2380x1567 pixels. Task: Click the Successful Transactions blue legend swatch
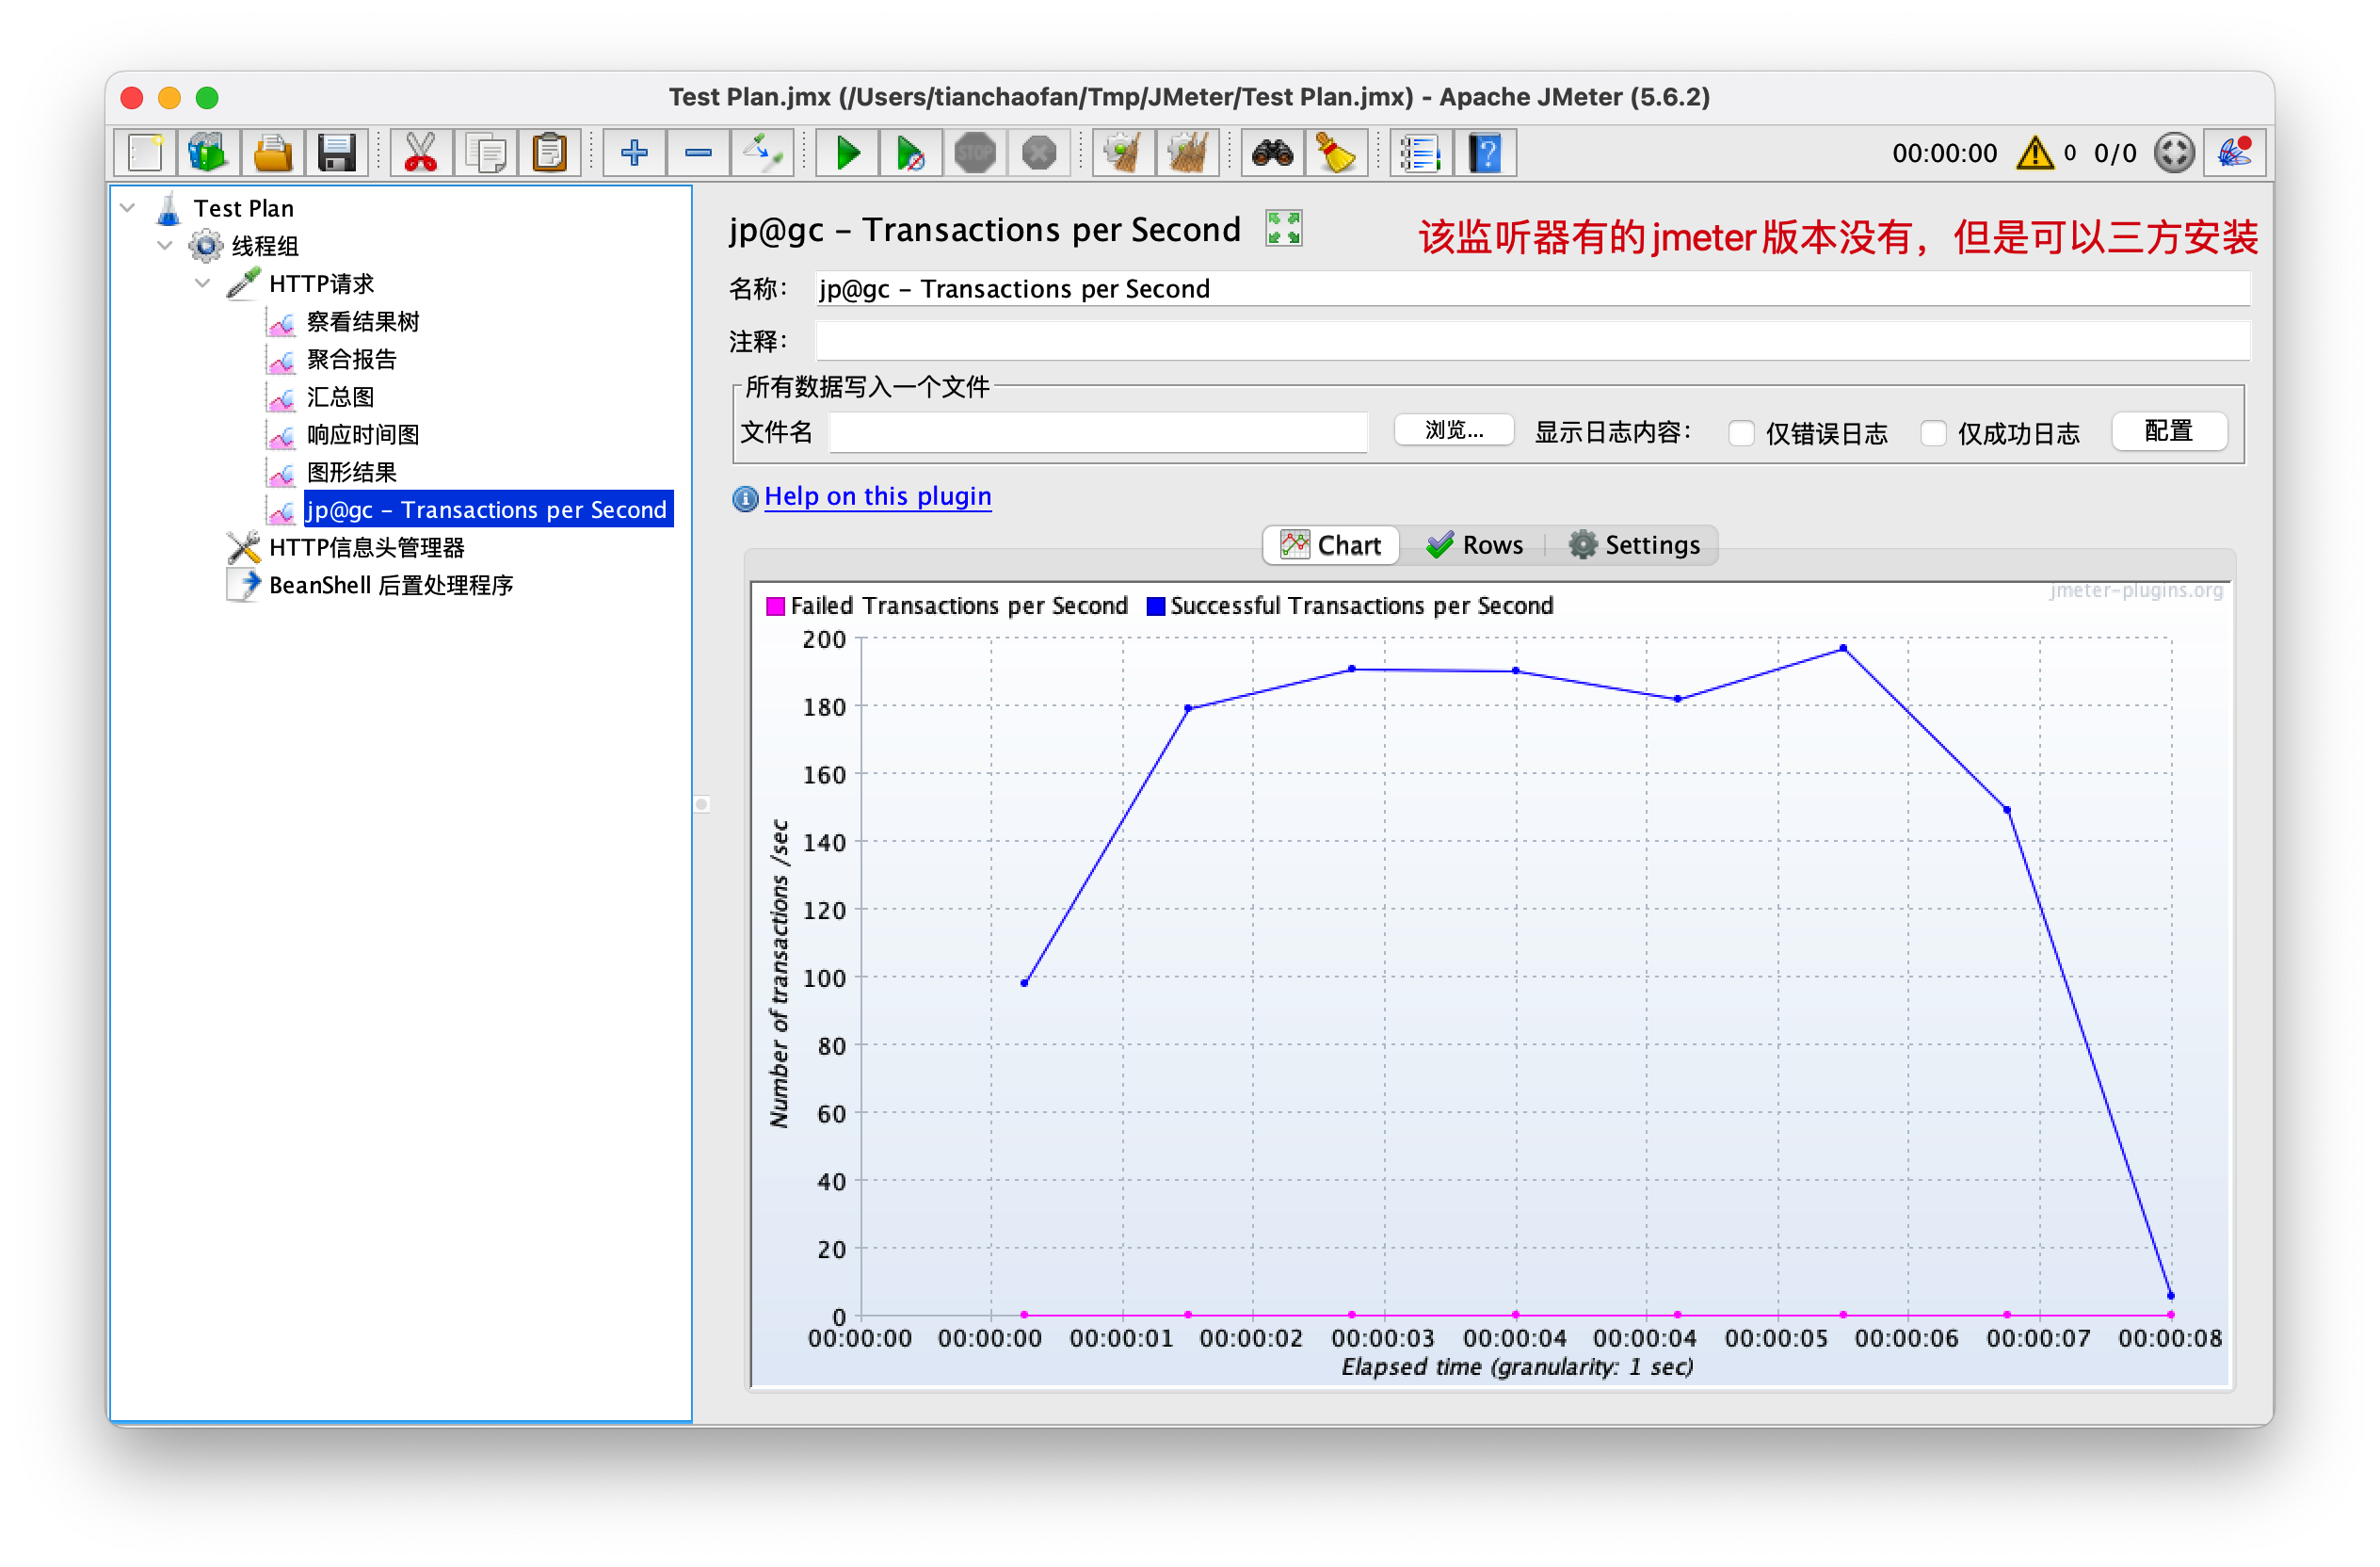coord(1155,606)
